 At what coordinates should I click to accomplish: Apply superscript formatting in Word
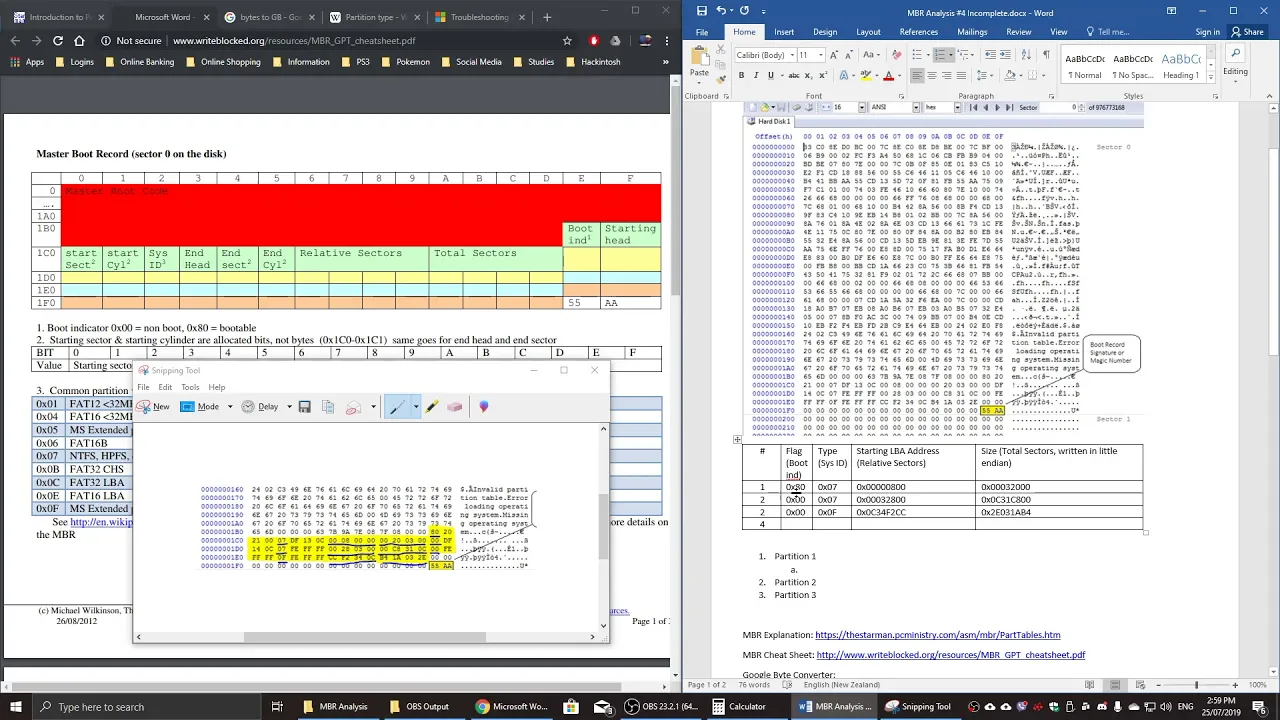[x=823, y=76]
